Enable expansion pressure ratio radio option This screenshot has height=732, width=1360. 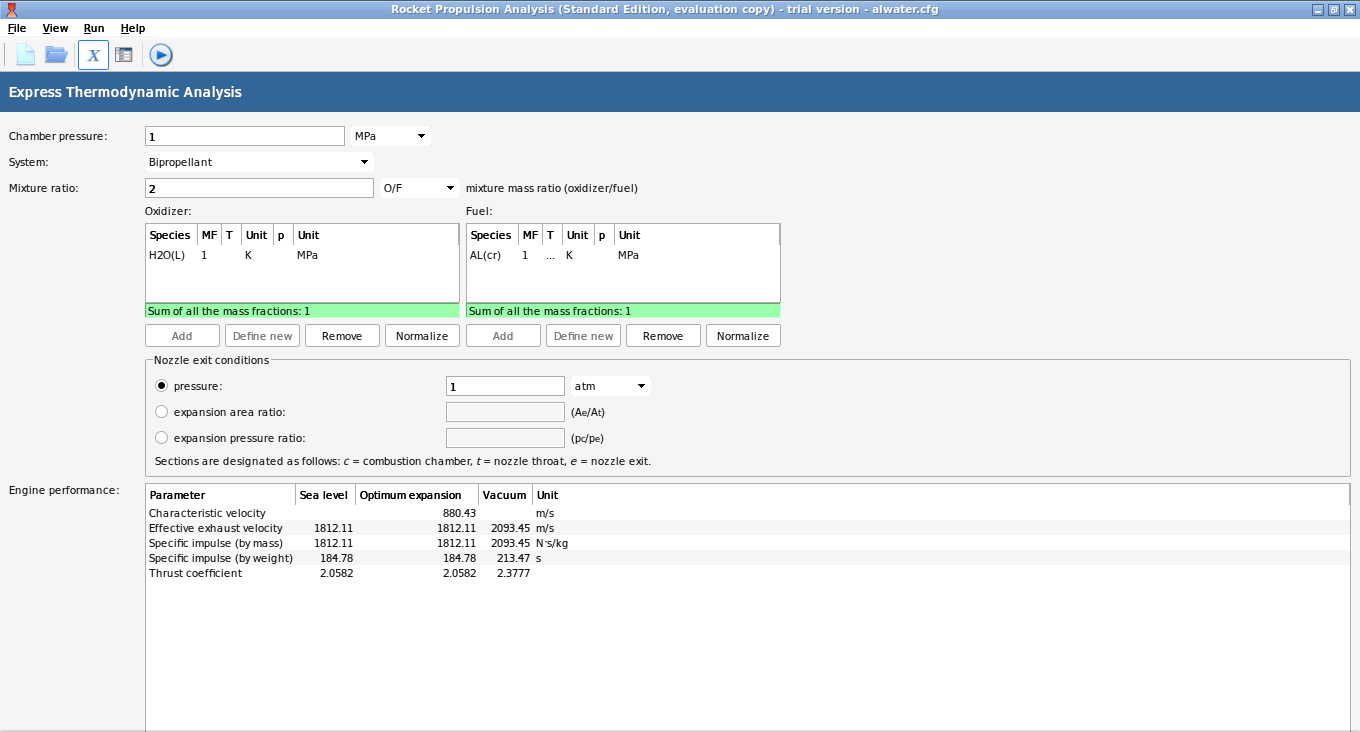pos(162,438)
